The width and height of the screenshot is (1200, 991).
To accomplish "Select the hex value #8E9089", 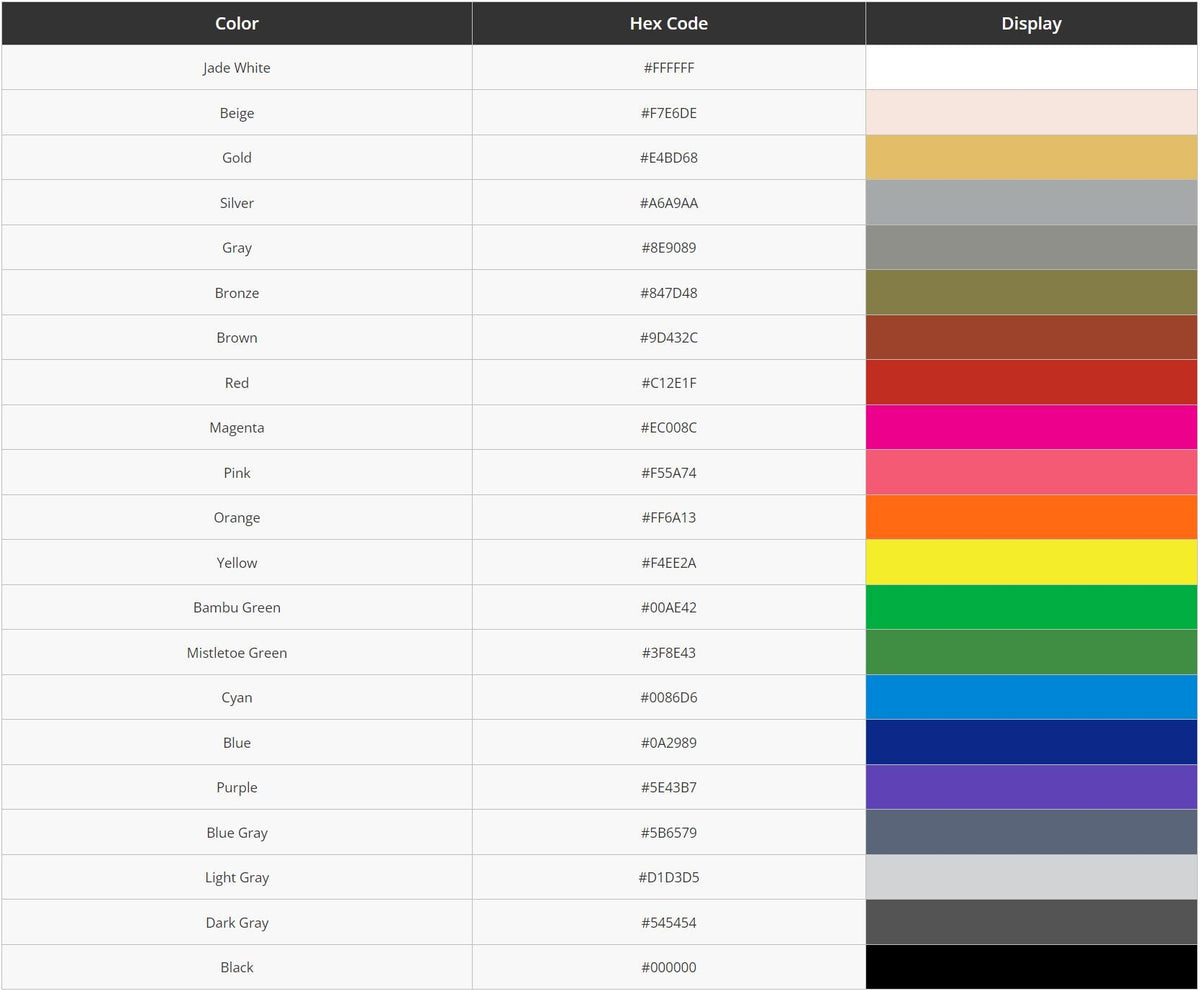I will point(669,248).
